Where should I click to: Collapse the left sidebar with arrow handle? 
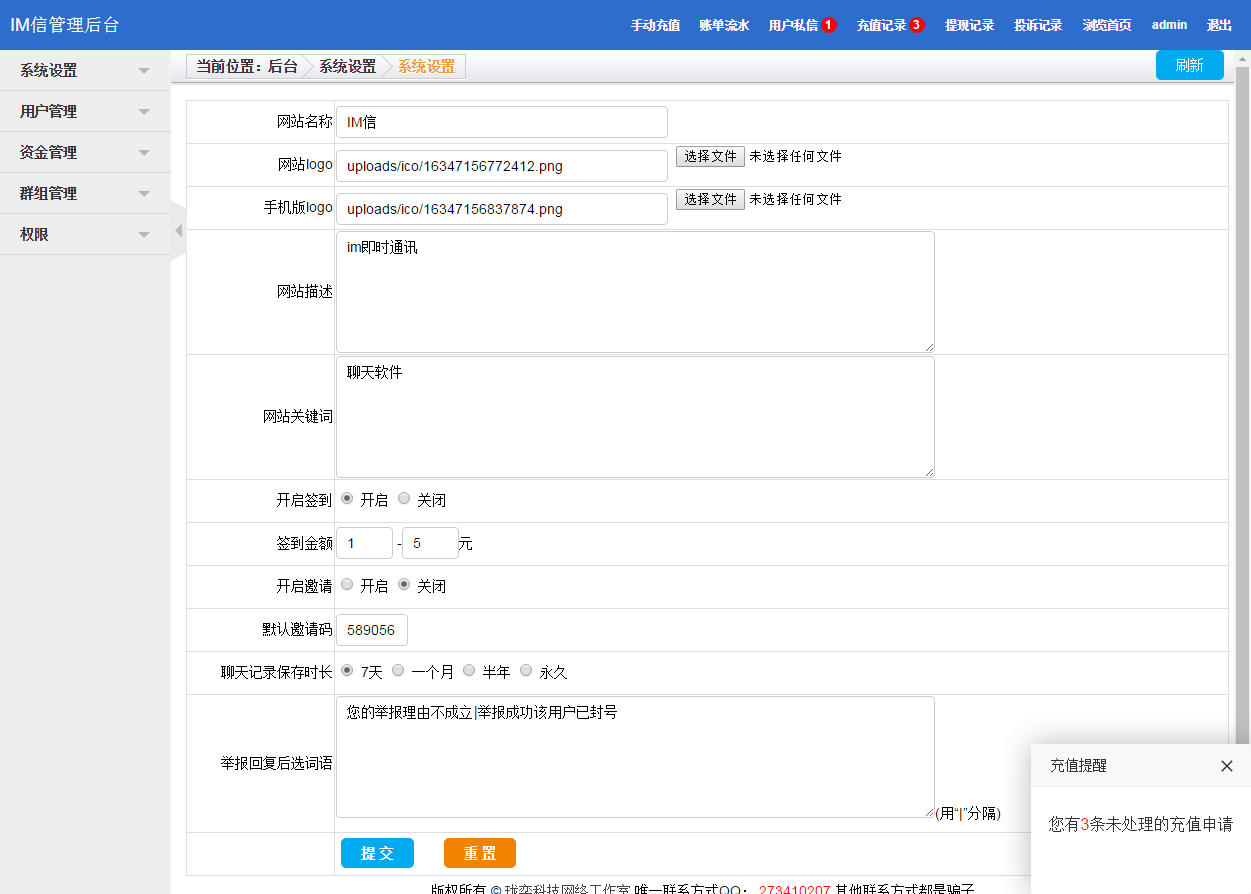pyautogui.click(x=178, y=231)
